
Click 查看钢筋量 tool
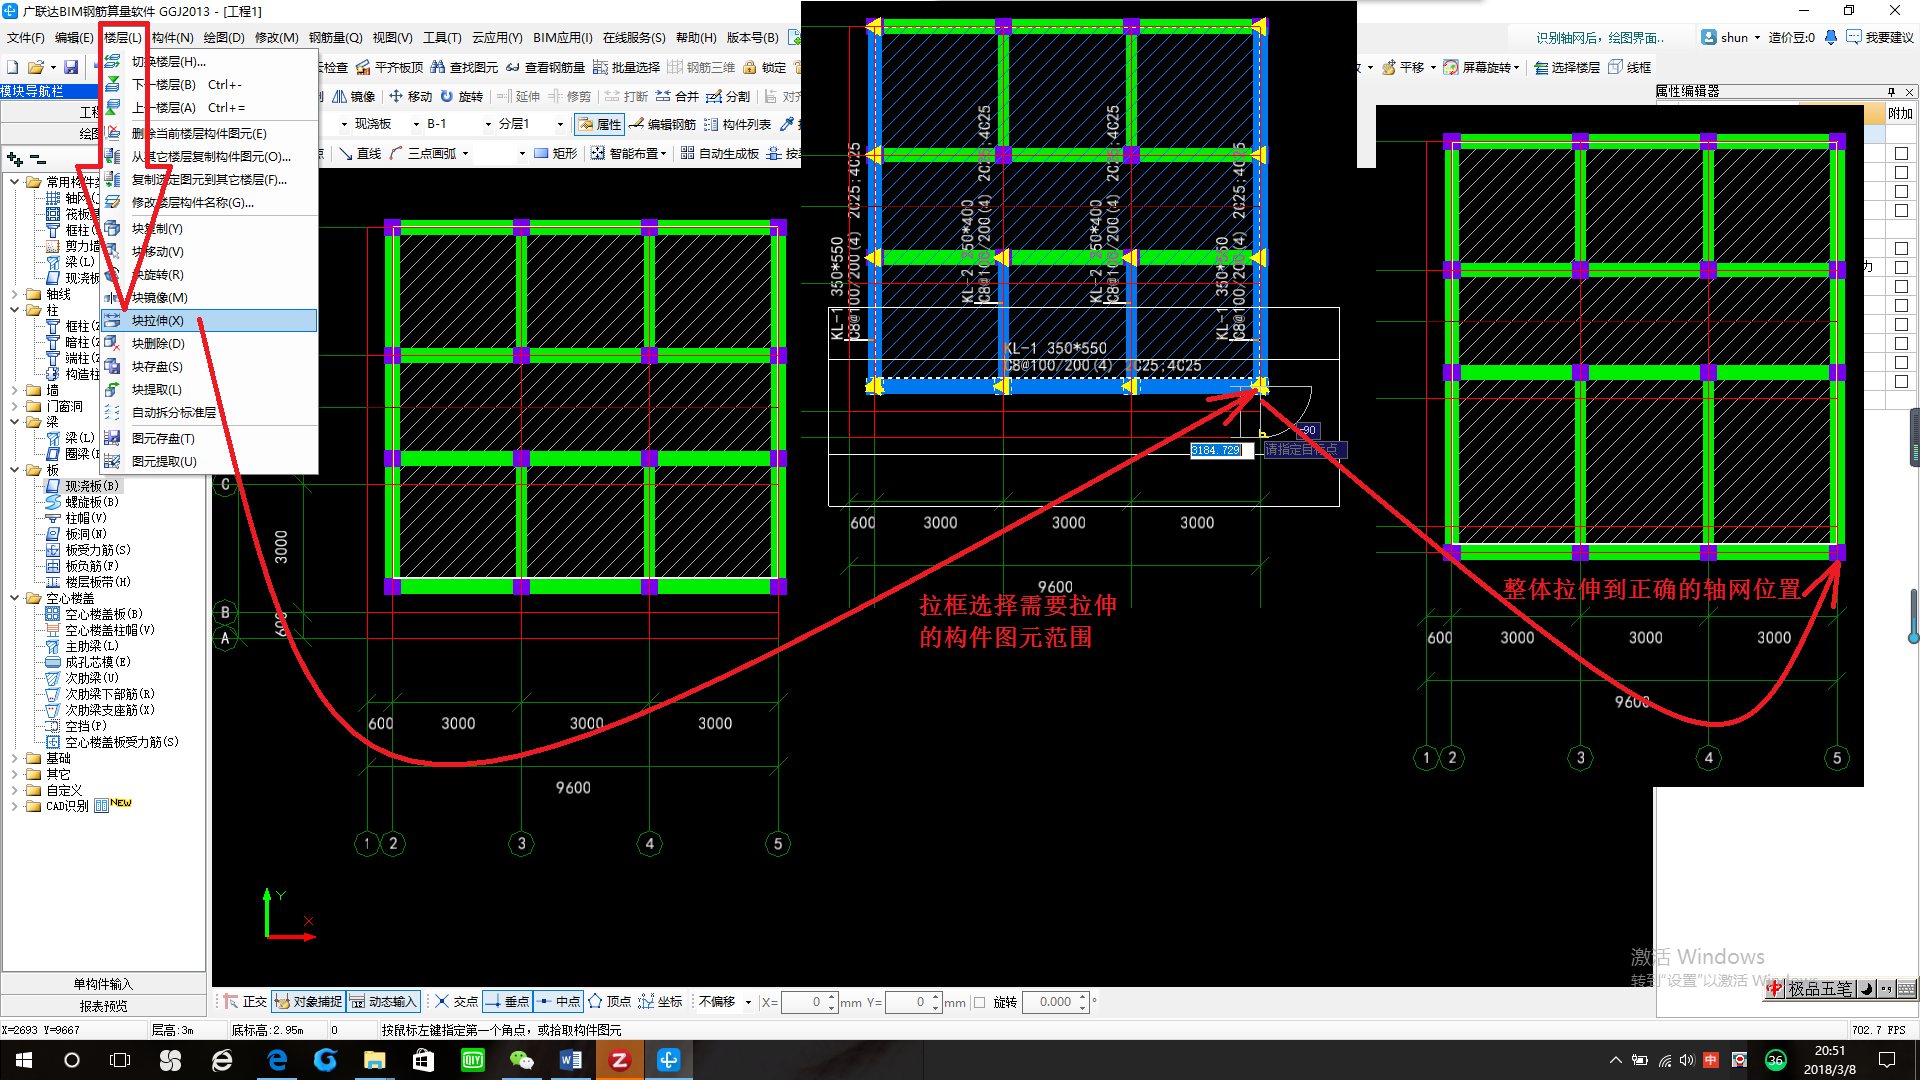(545, 67)
